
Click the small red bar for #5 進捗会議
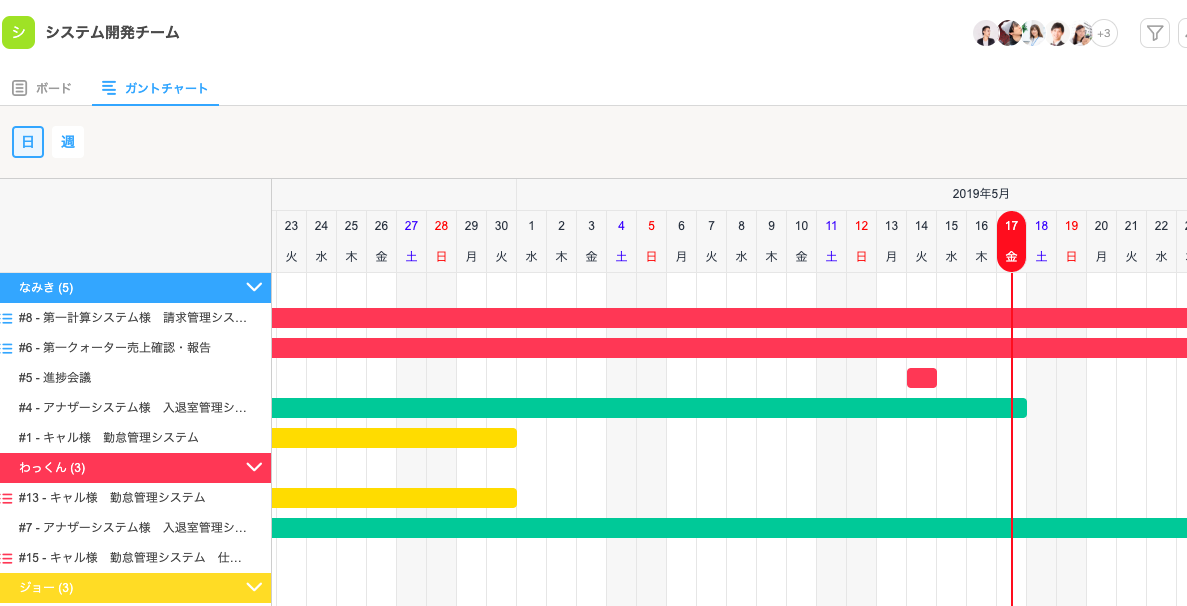[x=922, y=378]
